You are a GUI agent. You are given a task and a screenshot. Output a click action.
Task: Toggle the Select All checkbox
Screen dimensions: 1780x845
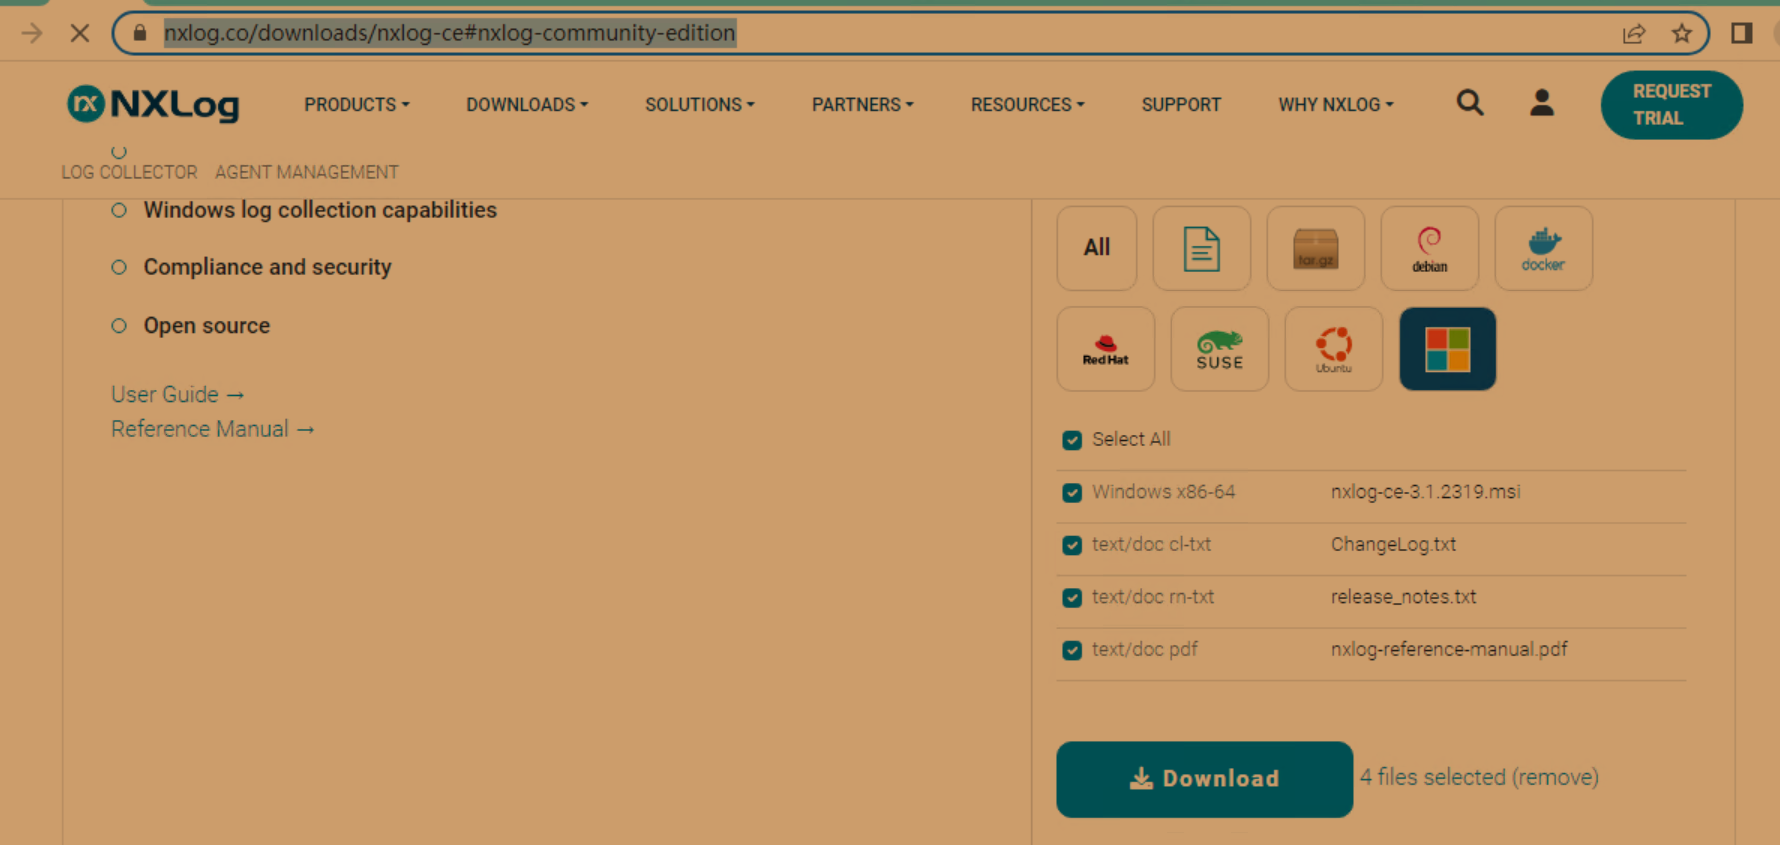pos(1072,440)
